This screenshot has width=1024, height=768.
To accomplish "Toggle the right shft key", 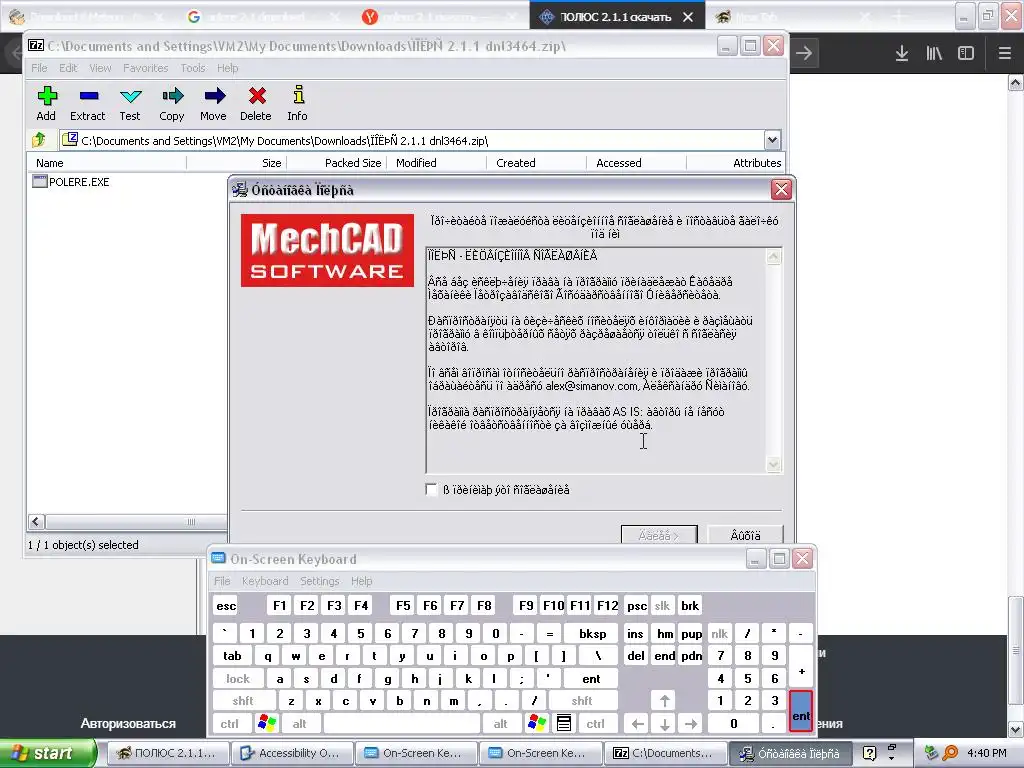I will click(x=582, y=701).
